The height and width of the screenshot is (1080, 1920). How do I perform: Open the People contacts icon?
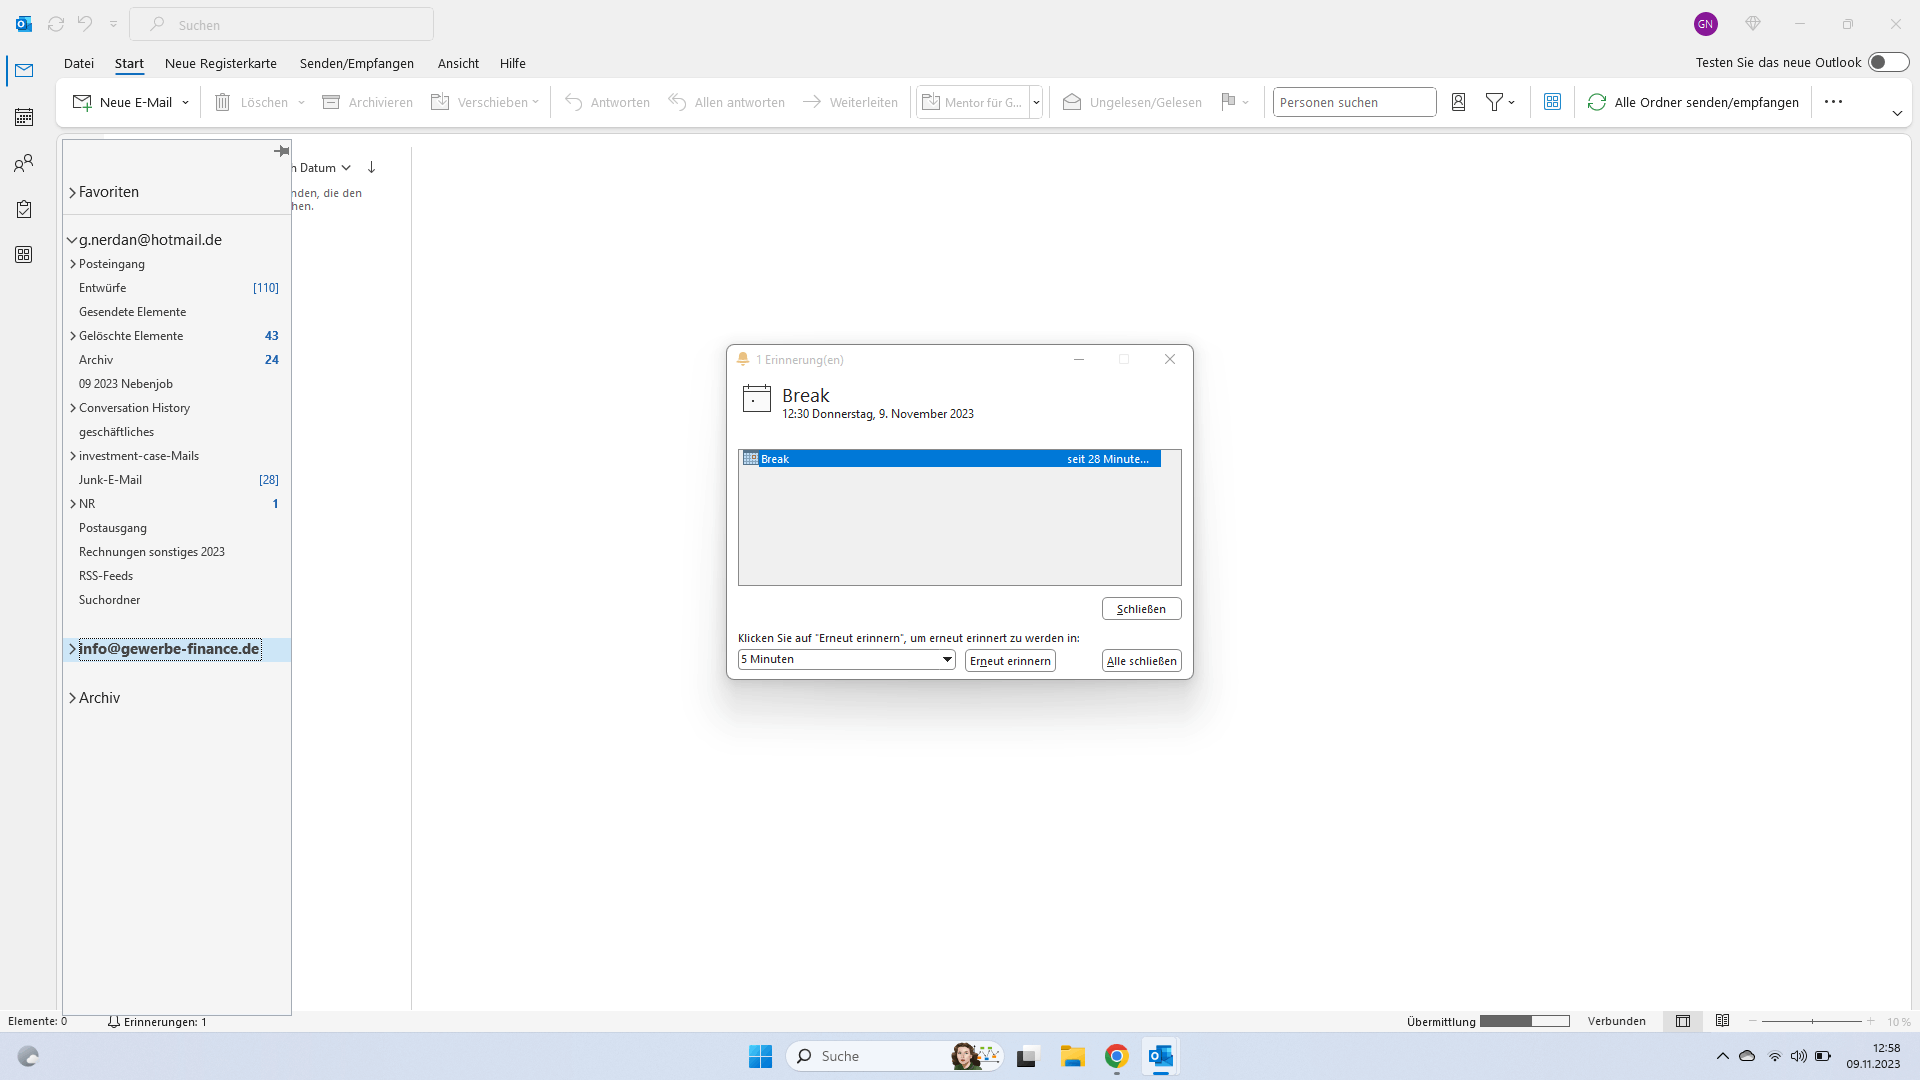(24, 163)
